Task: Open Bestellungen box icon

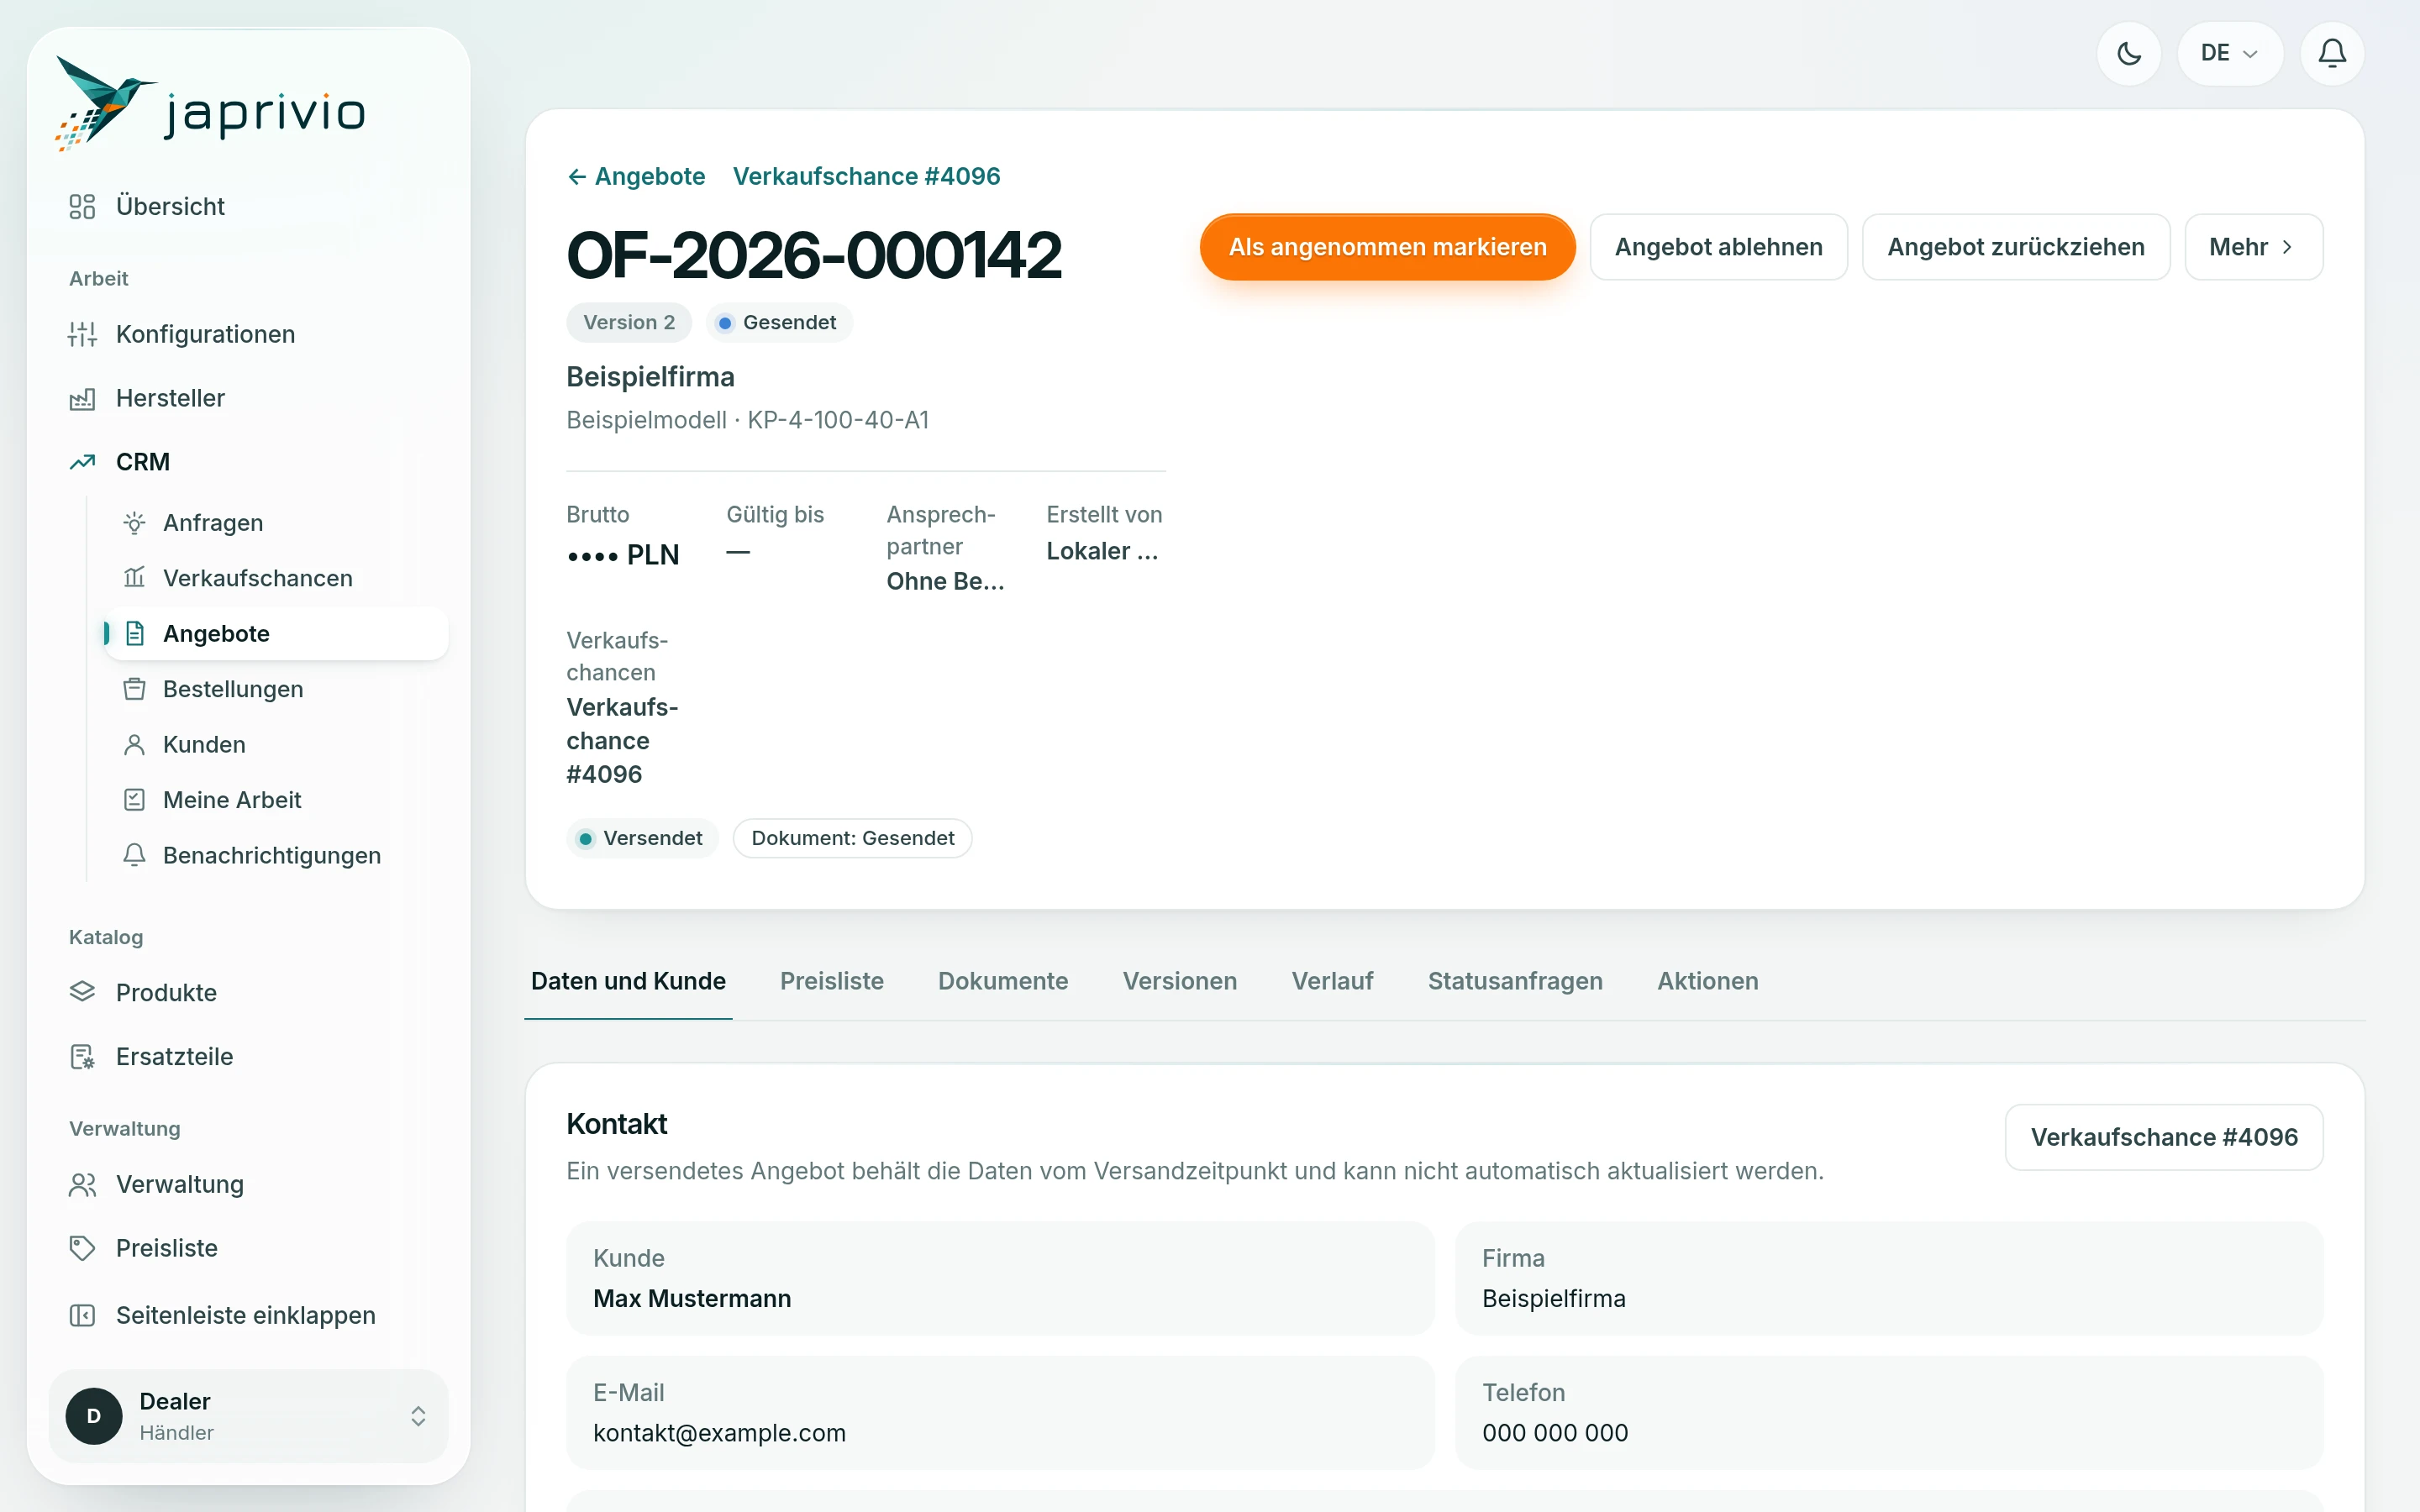Action: coord(134,689)
